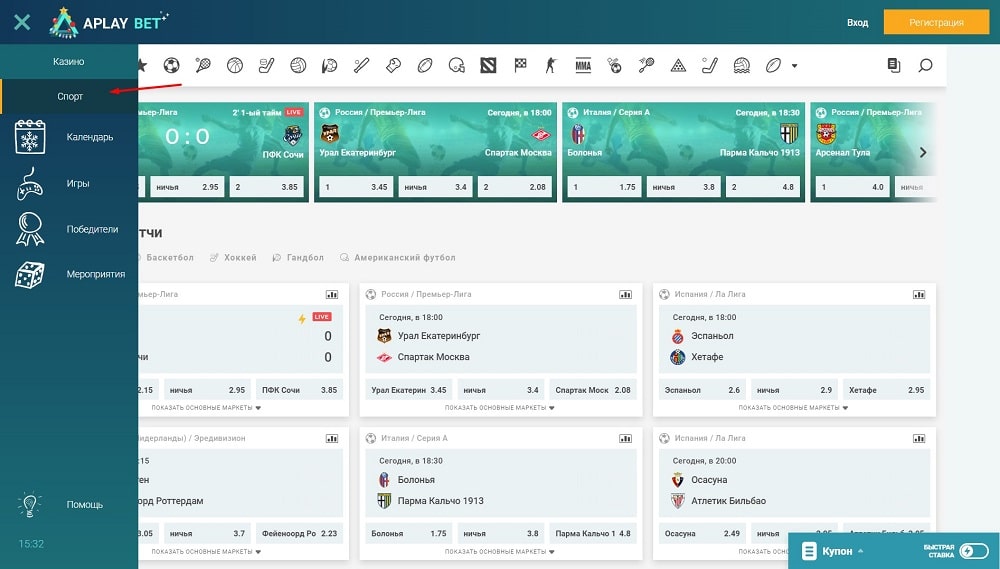Expand more sports dropdown arrow

[795, 66]
